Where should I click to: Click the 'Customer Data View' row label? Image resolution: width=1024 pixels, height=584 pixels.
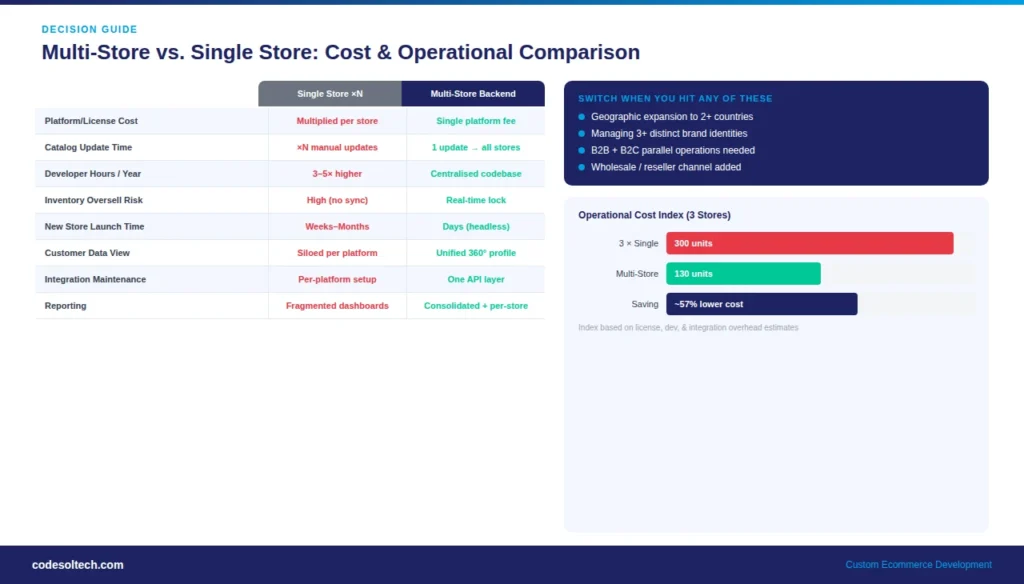(87, 253)
